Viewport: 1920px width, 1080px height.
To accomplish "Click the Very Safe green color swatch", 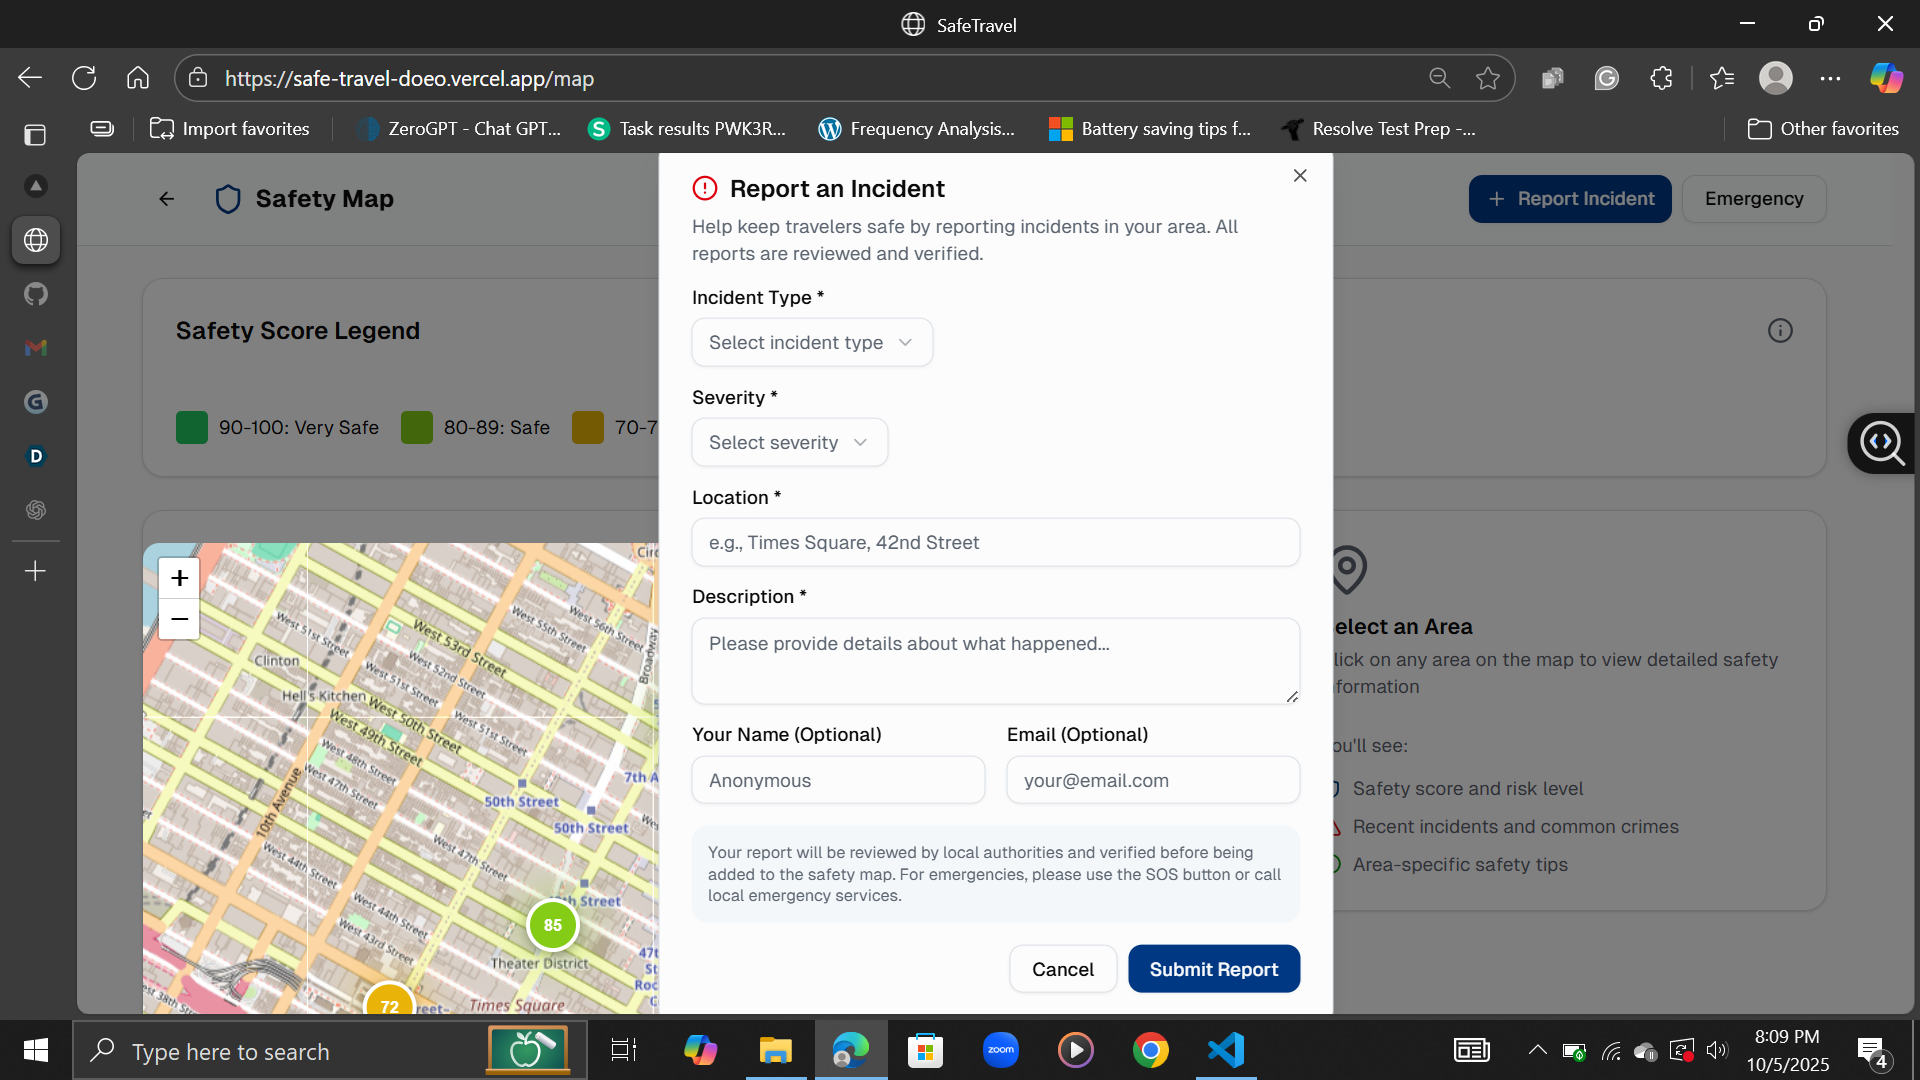I will (x=192, y=428).
